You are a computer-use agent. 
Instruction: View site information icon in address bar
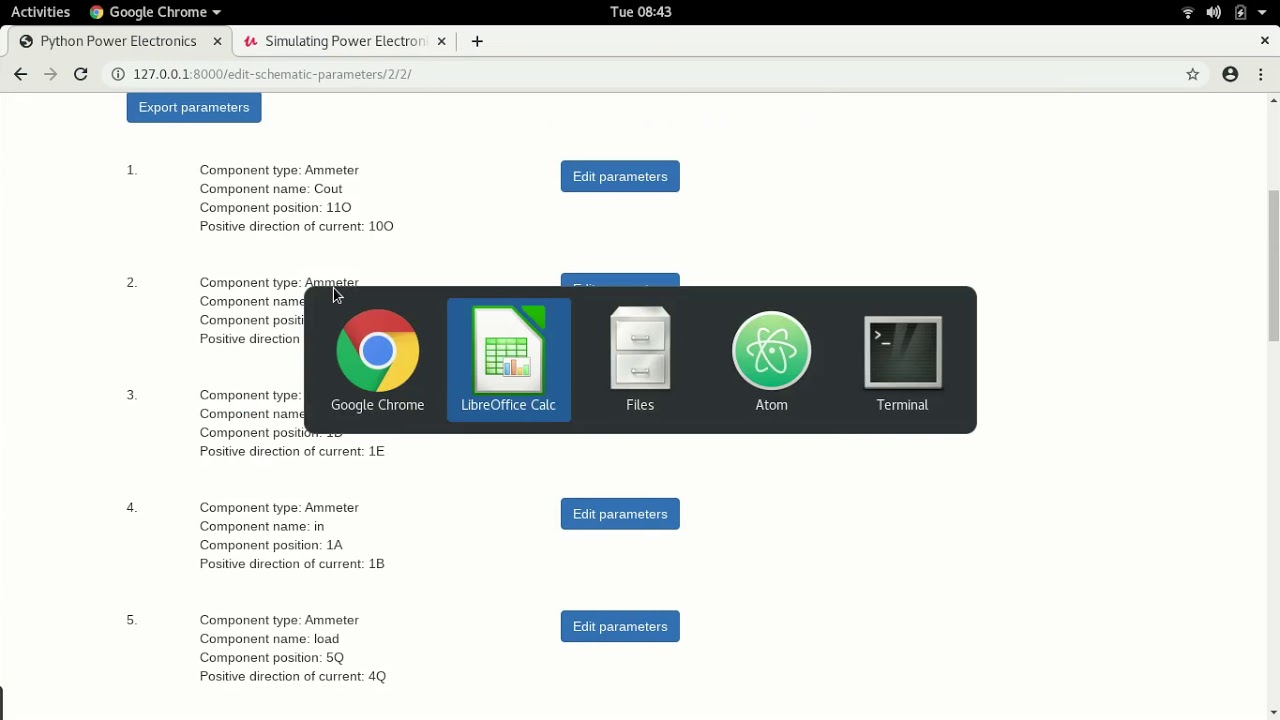pos(118,74)
